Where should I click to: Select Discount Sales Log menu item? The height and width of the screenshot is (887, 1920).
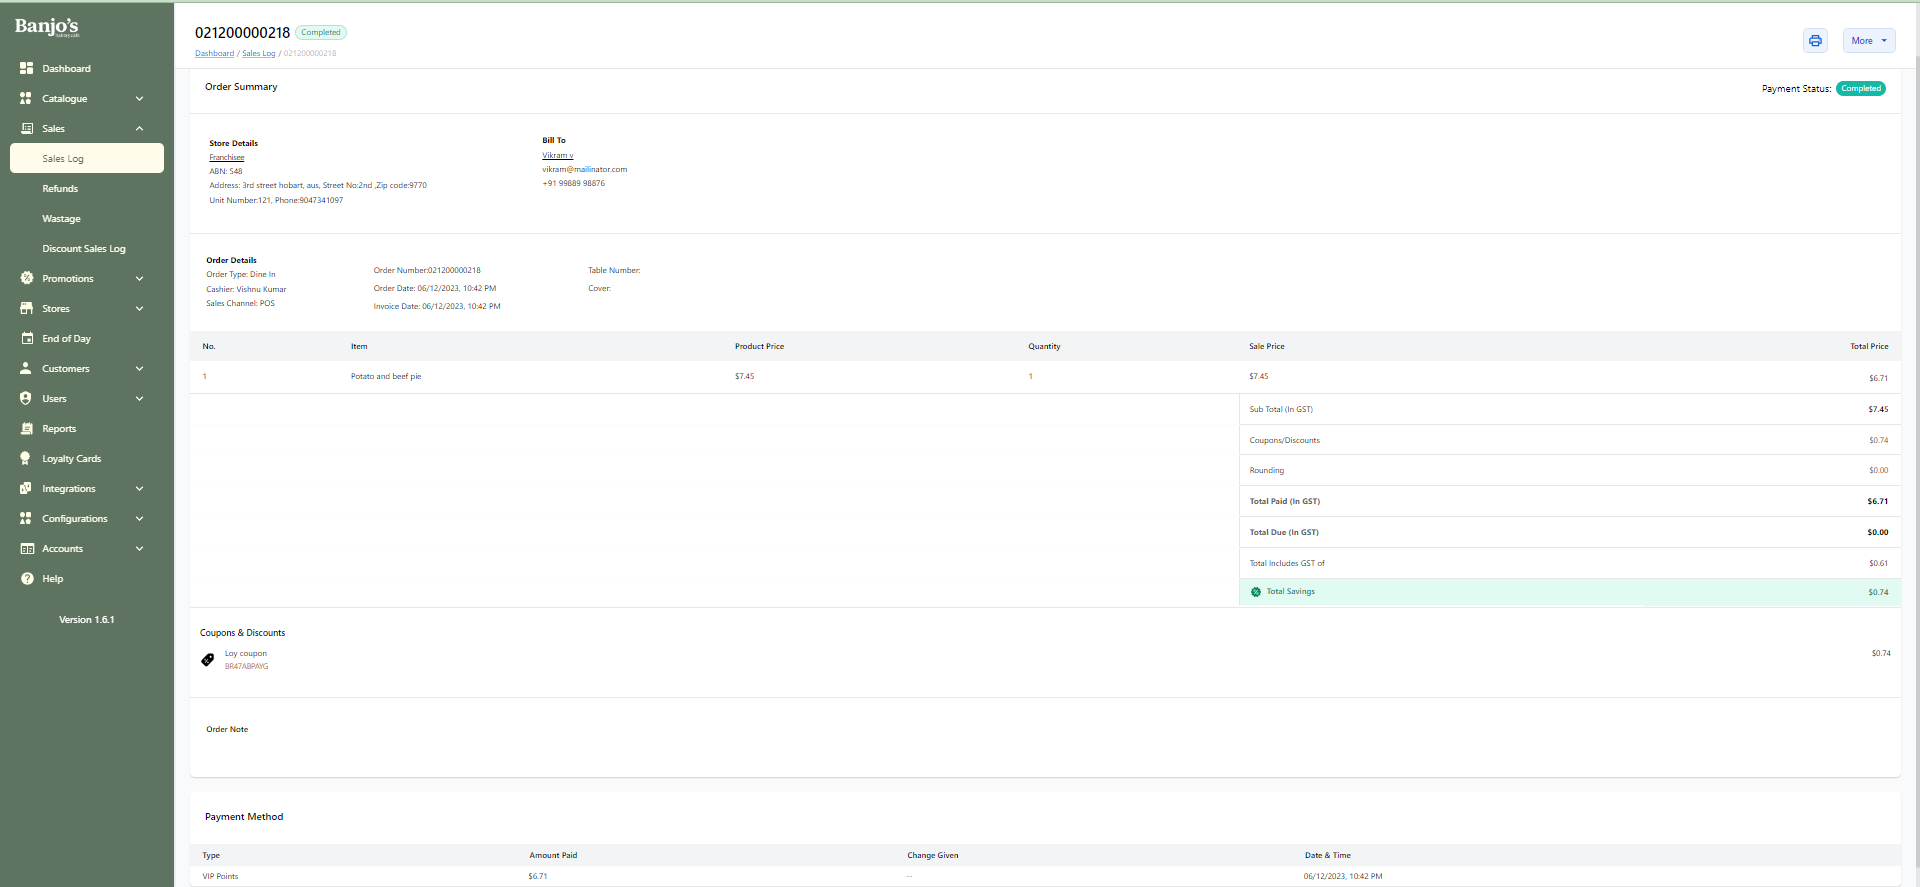tap(84, 249)
